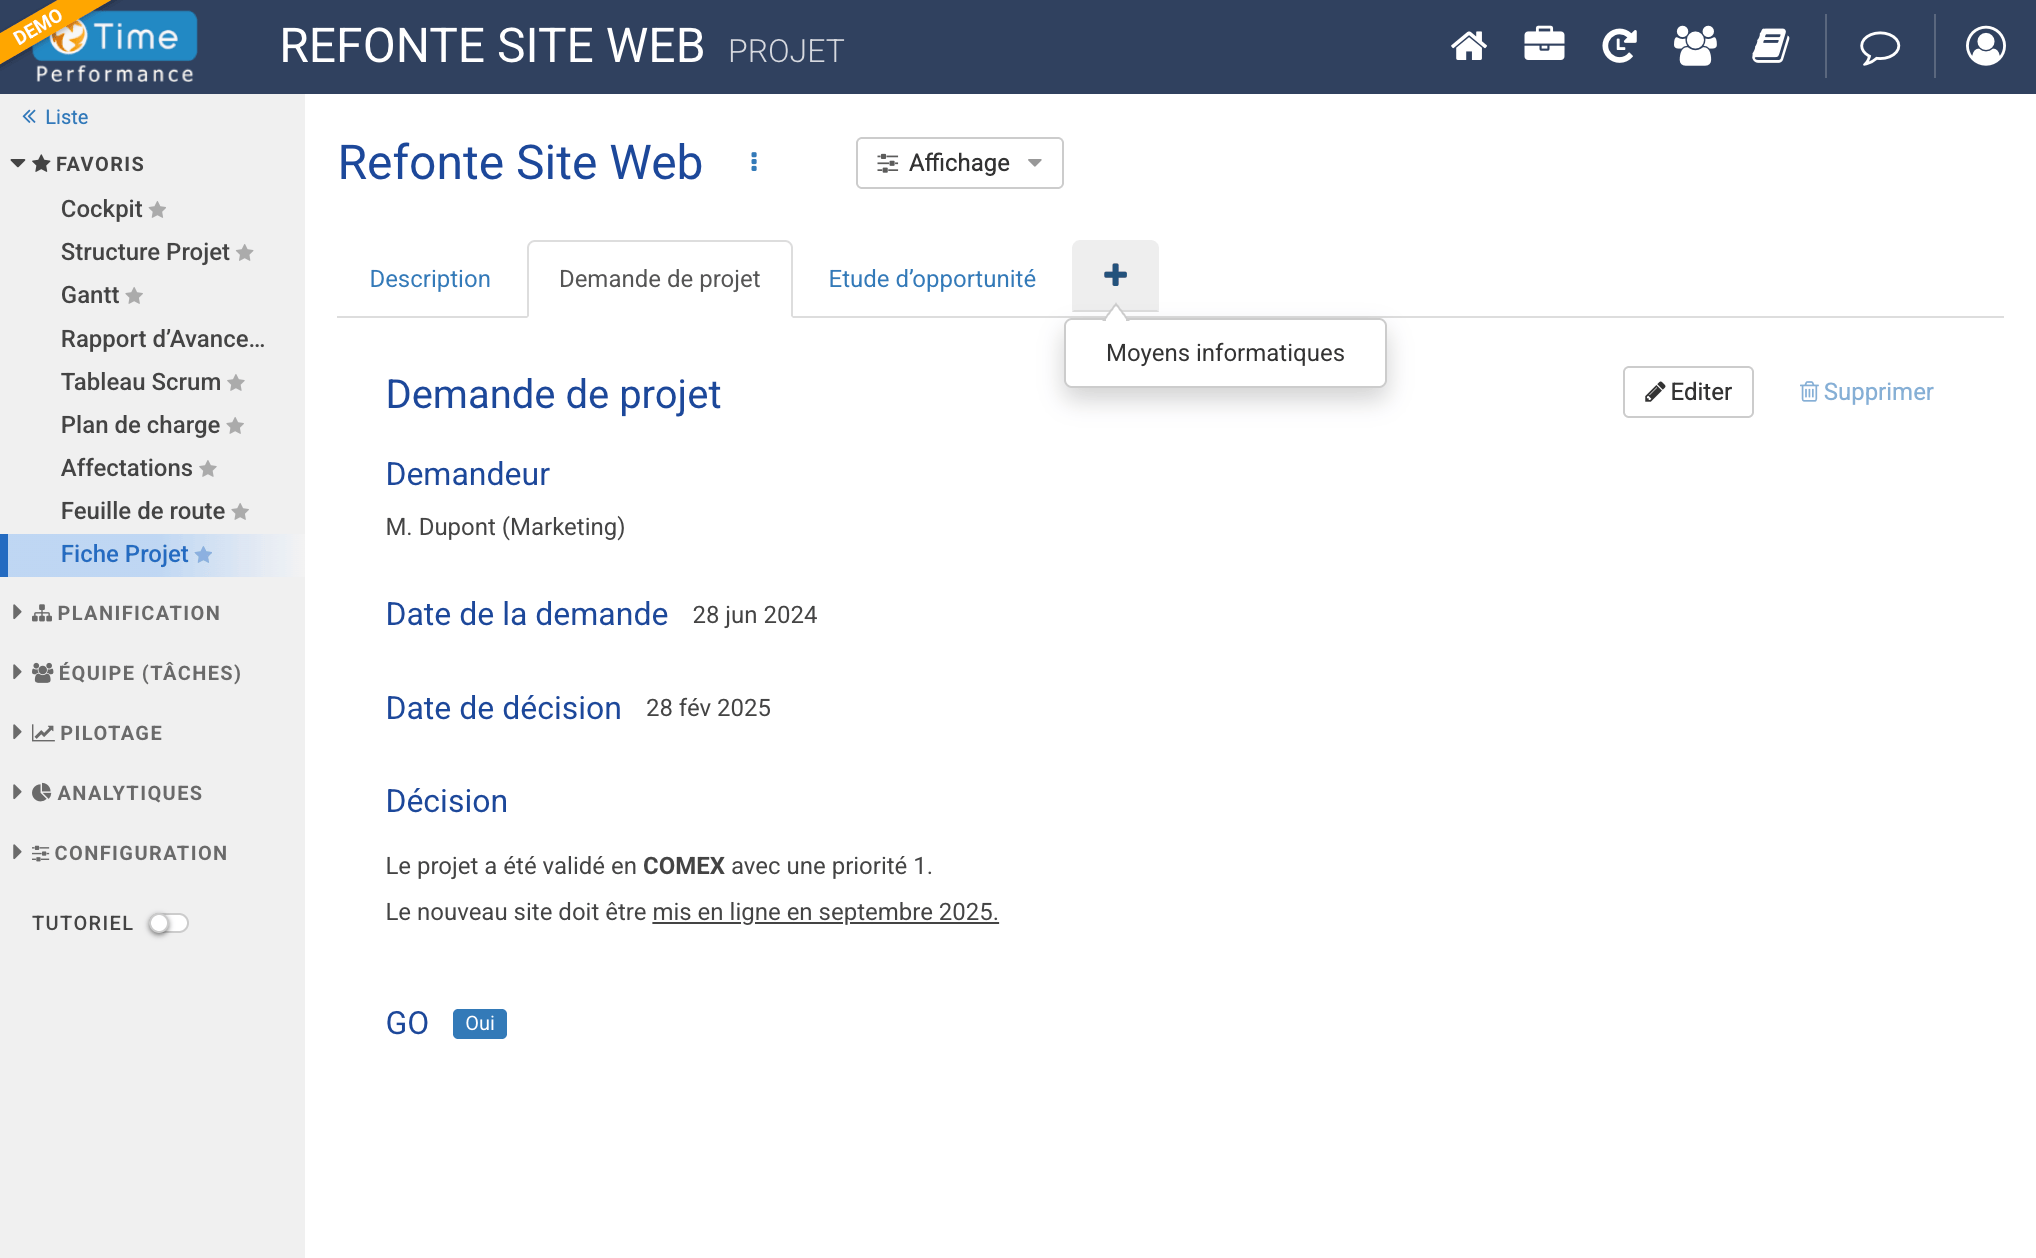The width and height of the screenshot is (2036, 1258).
Task: Click the book documentation icon
Action: point(1771,46)
